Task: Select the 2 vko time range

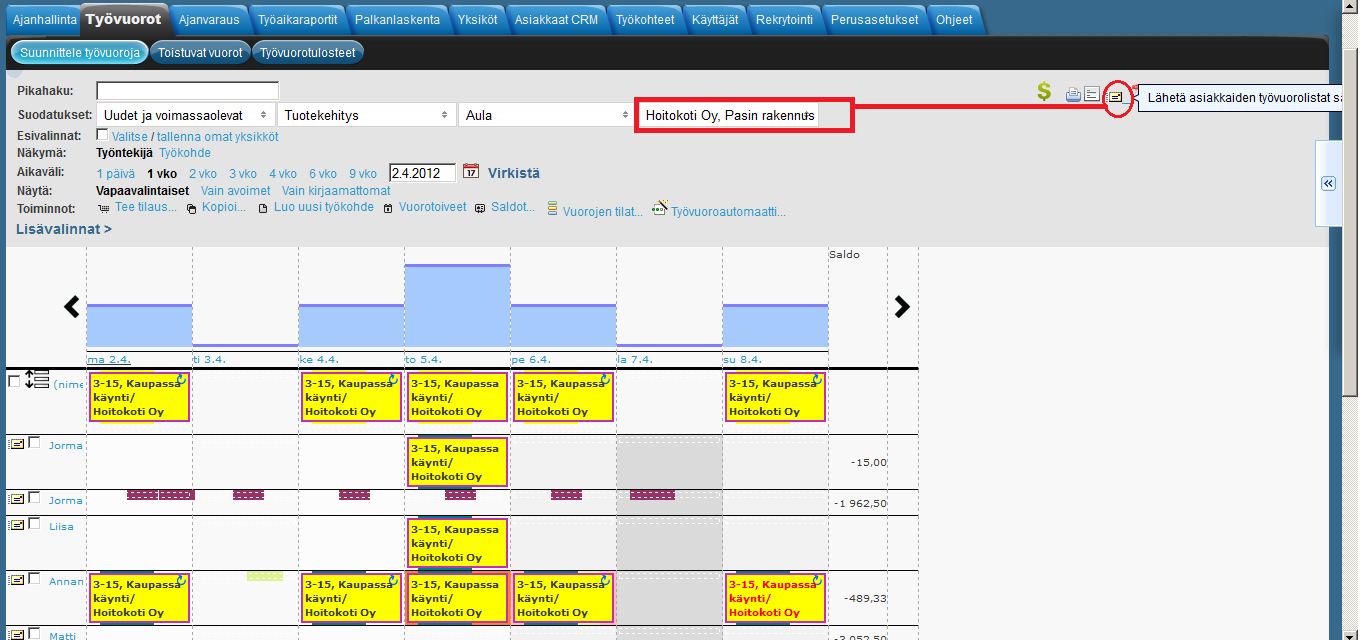Action: [x=203, y=173]
